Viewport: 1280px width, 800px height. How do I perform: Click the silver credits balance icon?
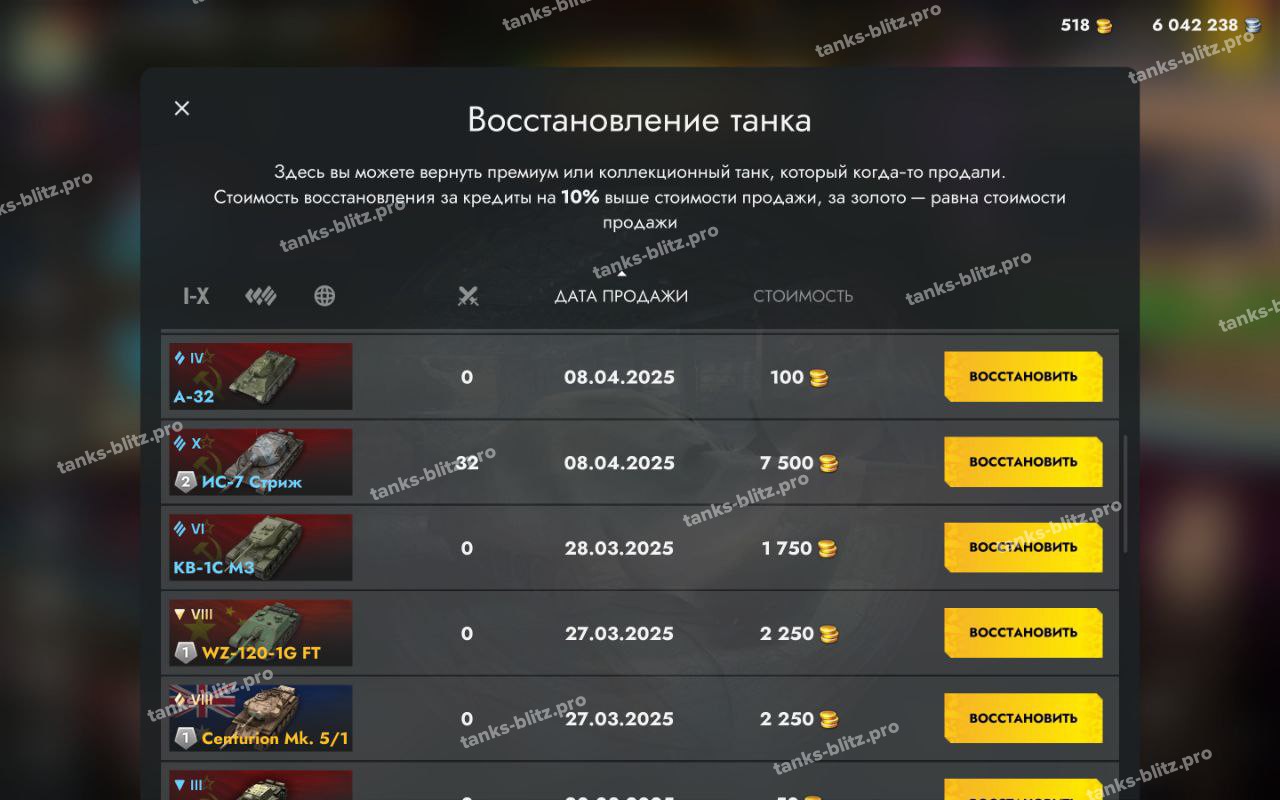coord(1253,25)
